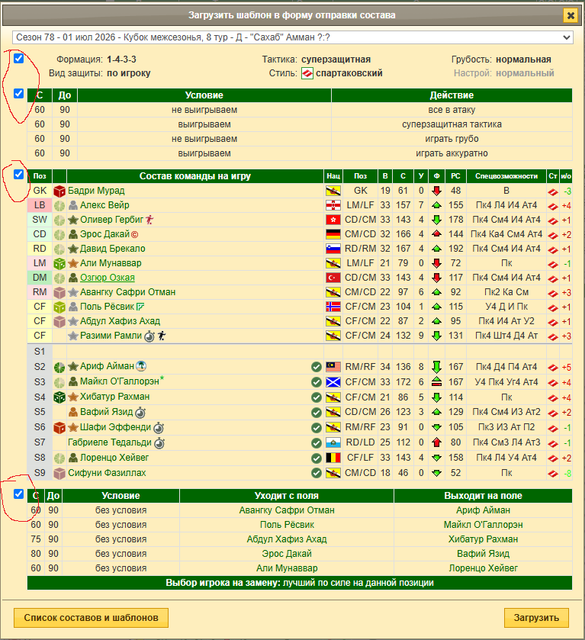Click the Turkish flag for Озгюр Озкая

click(x=333, y=278)
